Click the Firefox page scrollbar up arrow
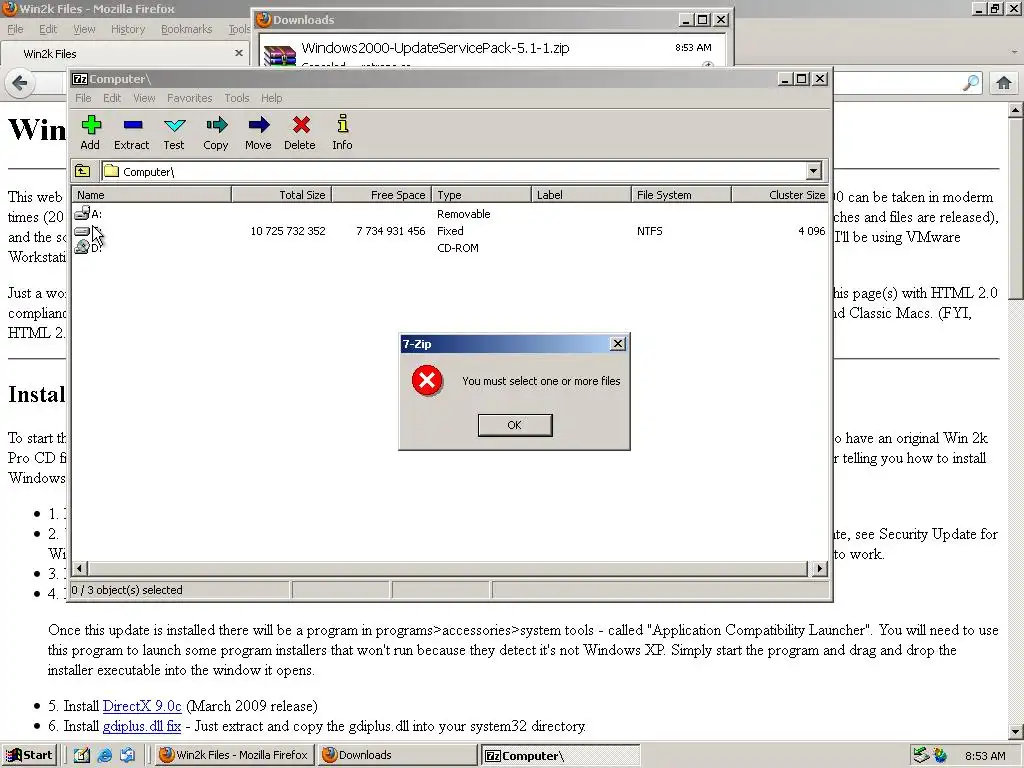The width and height of the screenshot is (1024, 768). [x=1016, y=110]
